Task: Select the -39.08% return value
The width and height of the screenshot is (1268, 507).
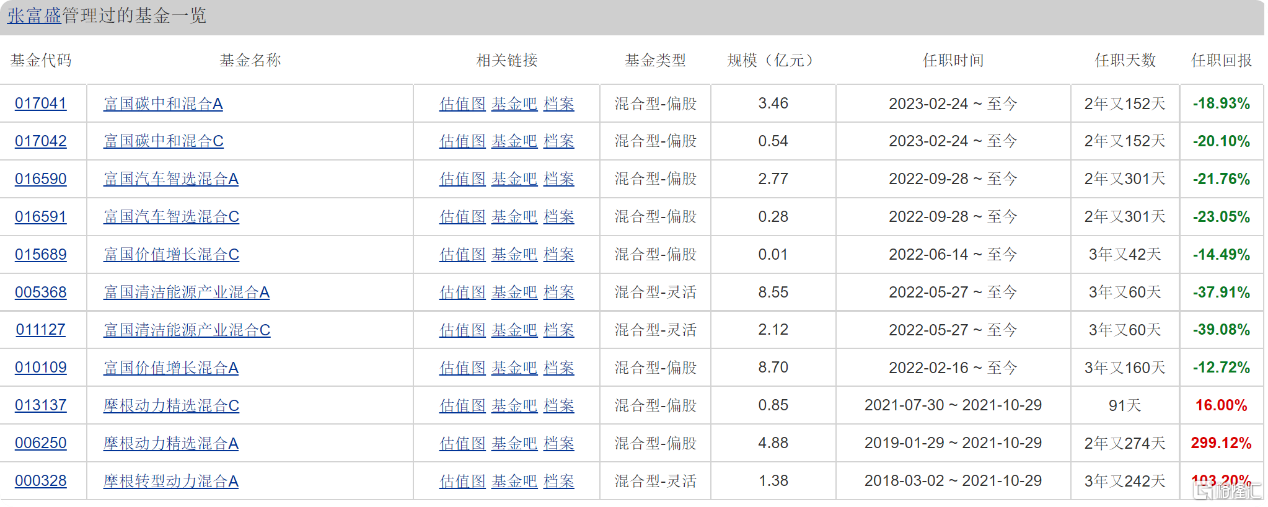Action: click(1221, 330)
